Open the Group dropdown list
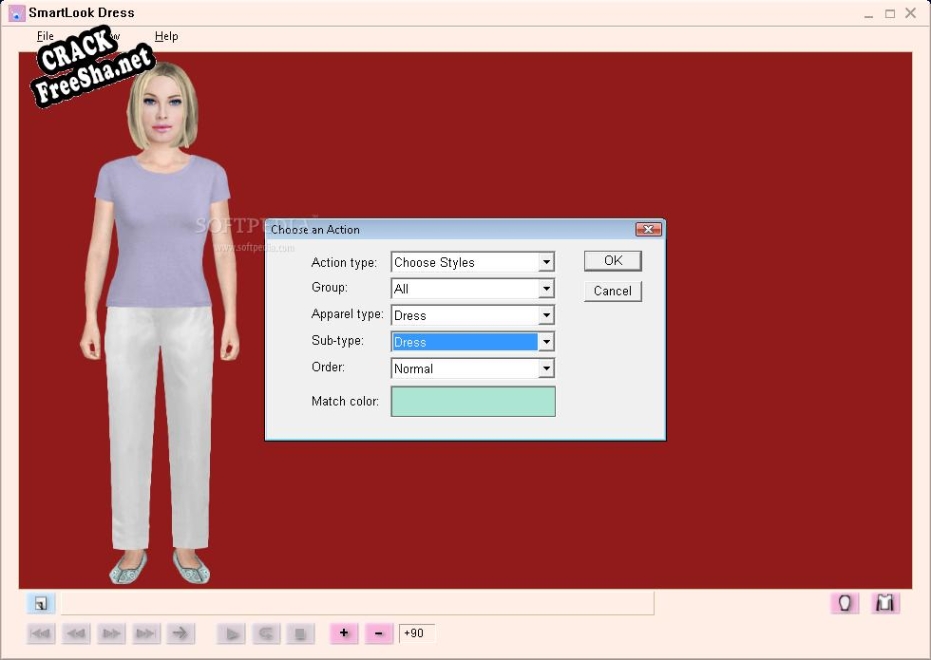This screenshot has width=931, height=660. click(546, 289)
